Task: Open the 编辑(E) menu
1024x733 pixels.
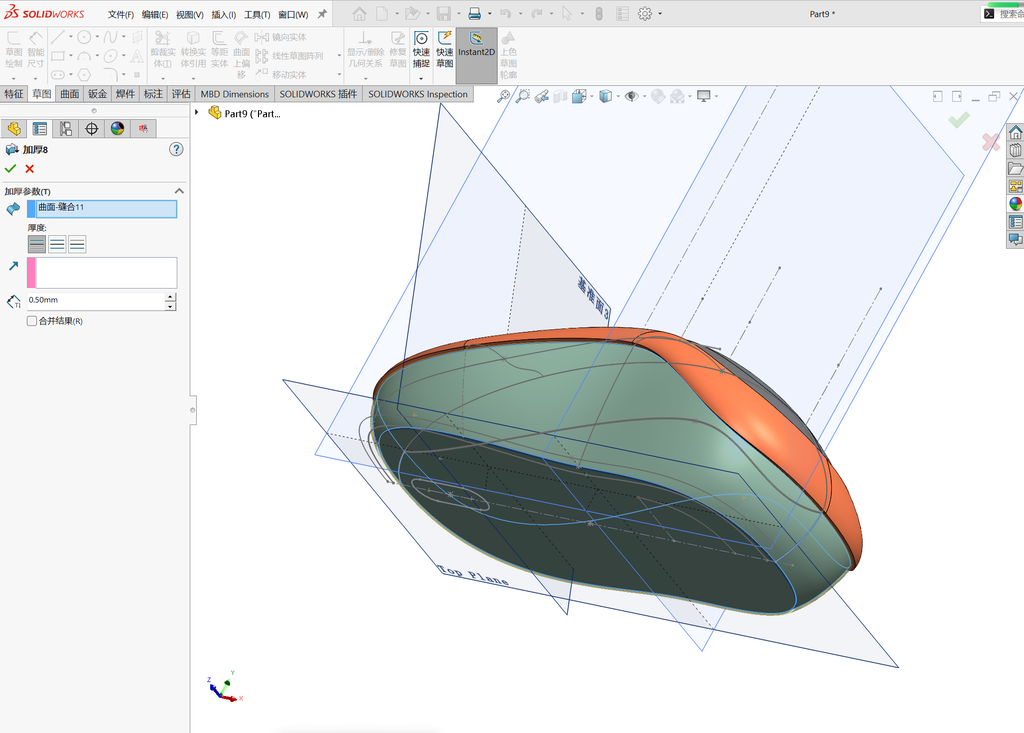Action: point(155,14)
